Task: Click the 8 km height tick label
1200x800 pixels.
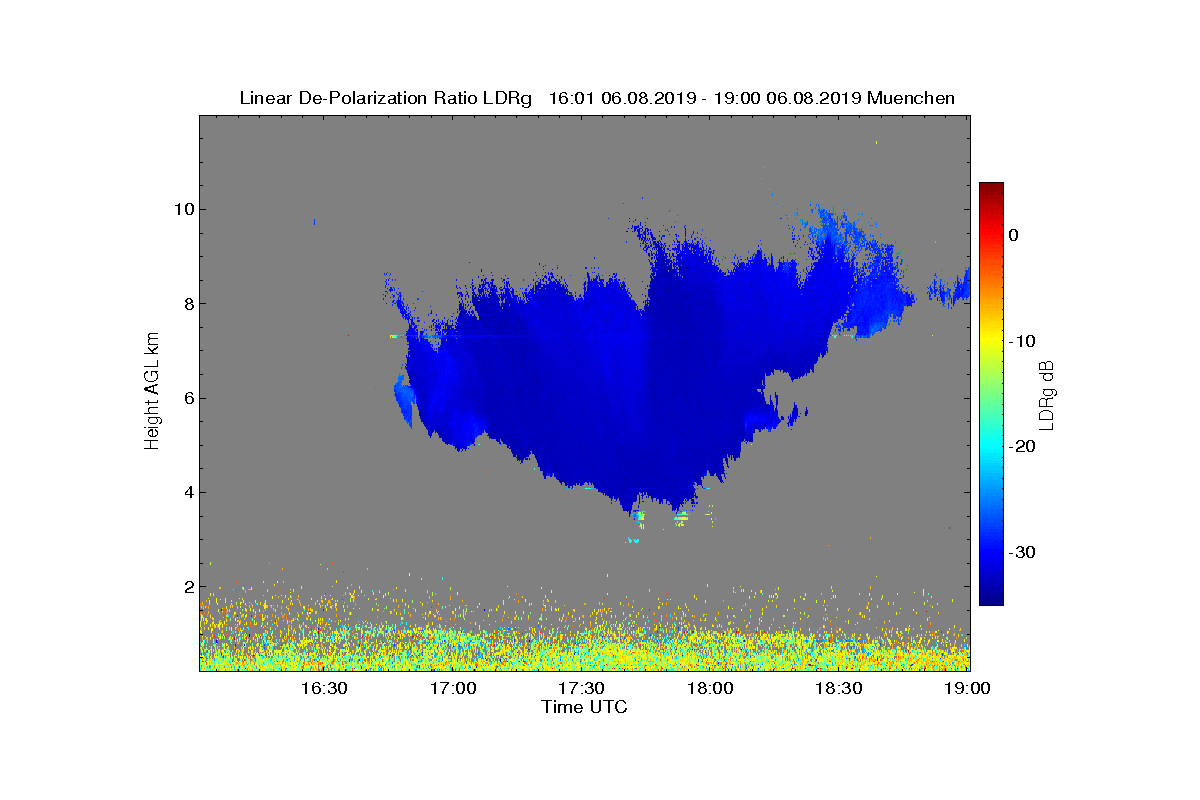Action: 186,304
